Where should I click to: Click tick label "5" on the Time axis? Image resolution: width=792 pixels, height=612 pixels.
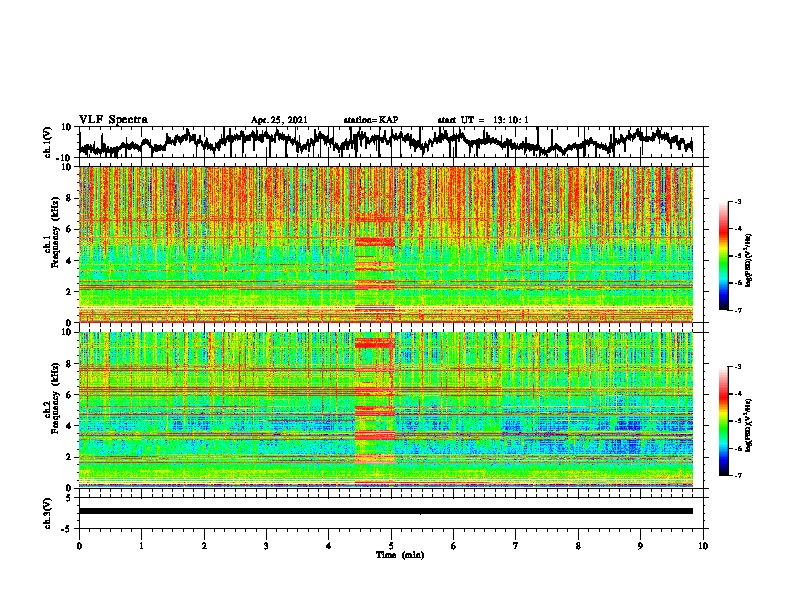pos(391,546)
